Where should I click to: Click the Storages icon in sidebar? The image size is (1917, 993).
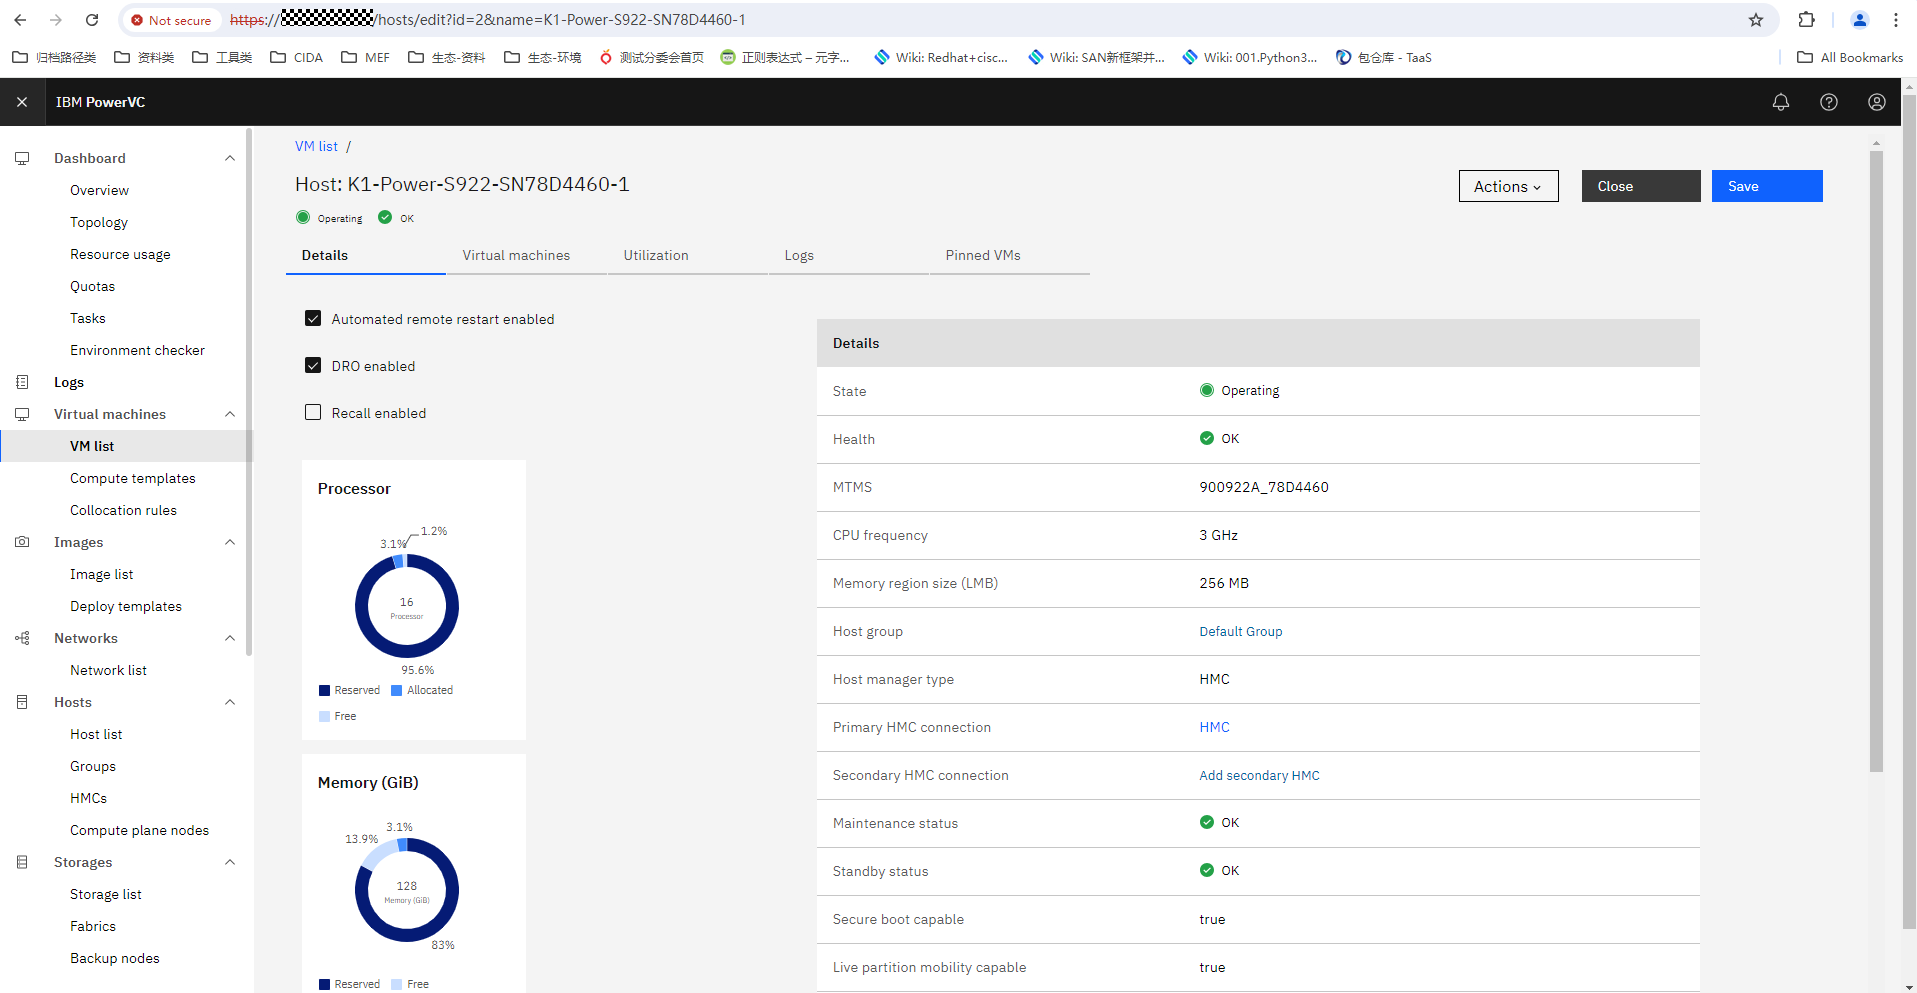tap(22, 862)
